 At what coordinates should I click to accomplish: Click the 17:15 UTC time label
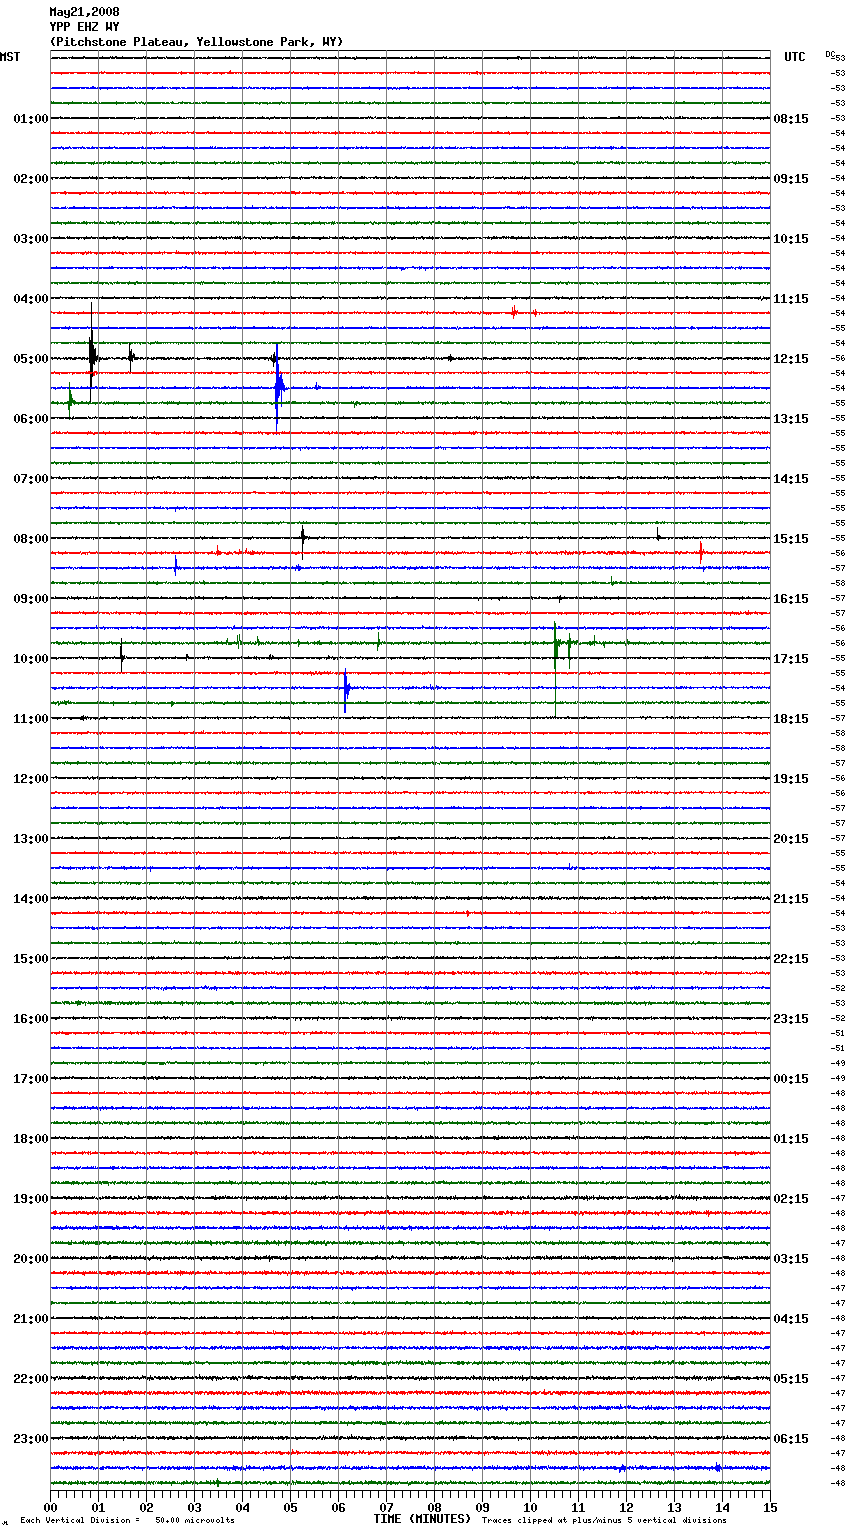[x=791, y=659]
